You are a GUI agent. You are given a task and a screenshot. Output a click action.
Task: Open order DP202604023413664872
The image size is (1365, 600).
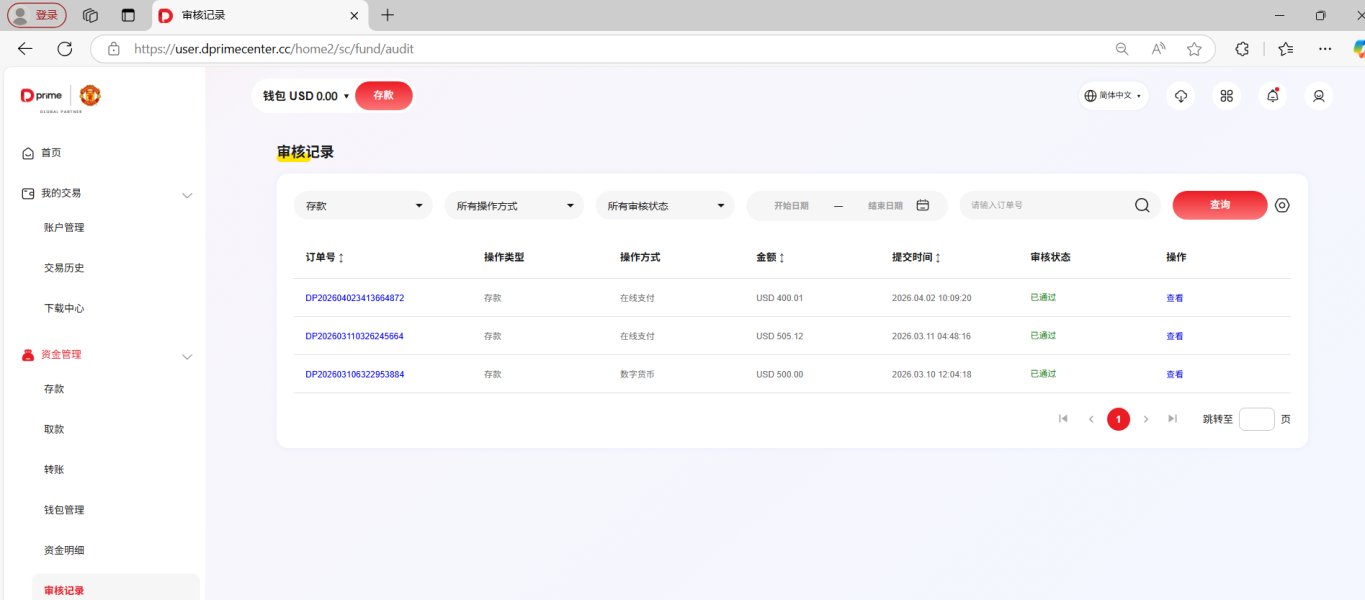click(355, 298)
